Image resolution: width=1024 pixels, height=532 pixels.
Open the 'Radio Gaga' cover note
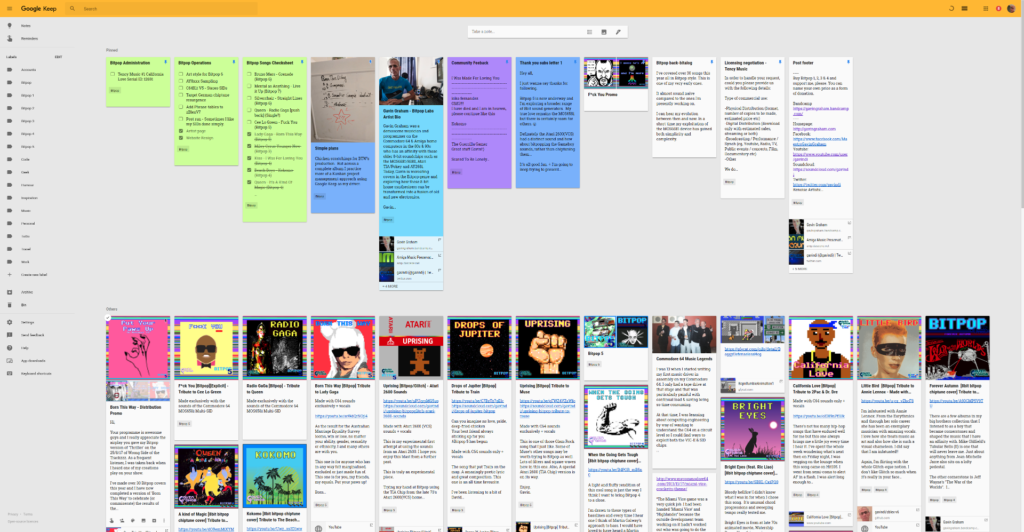click(x=275, y=348)
